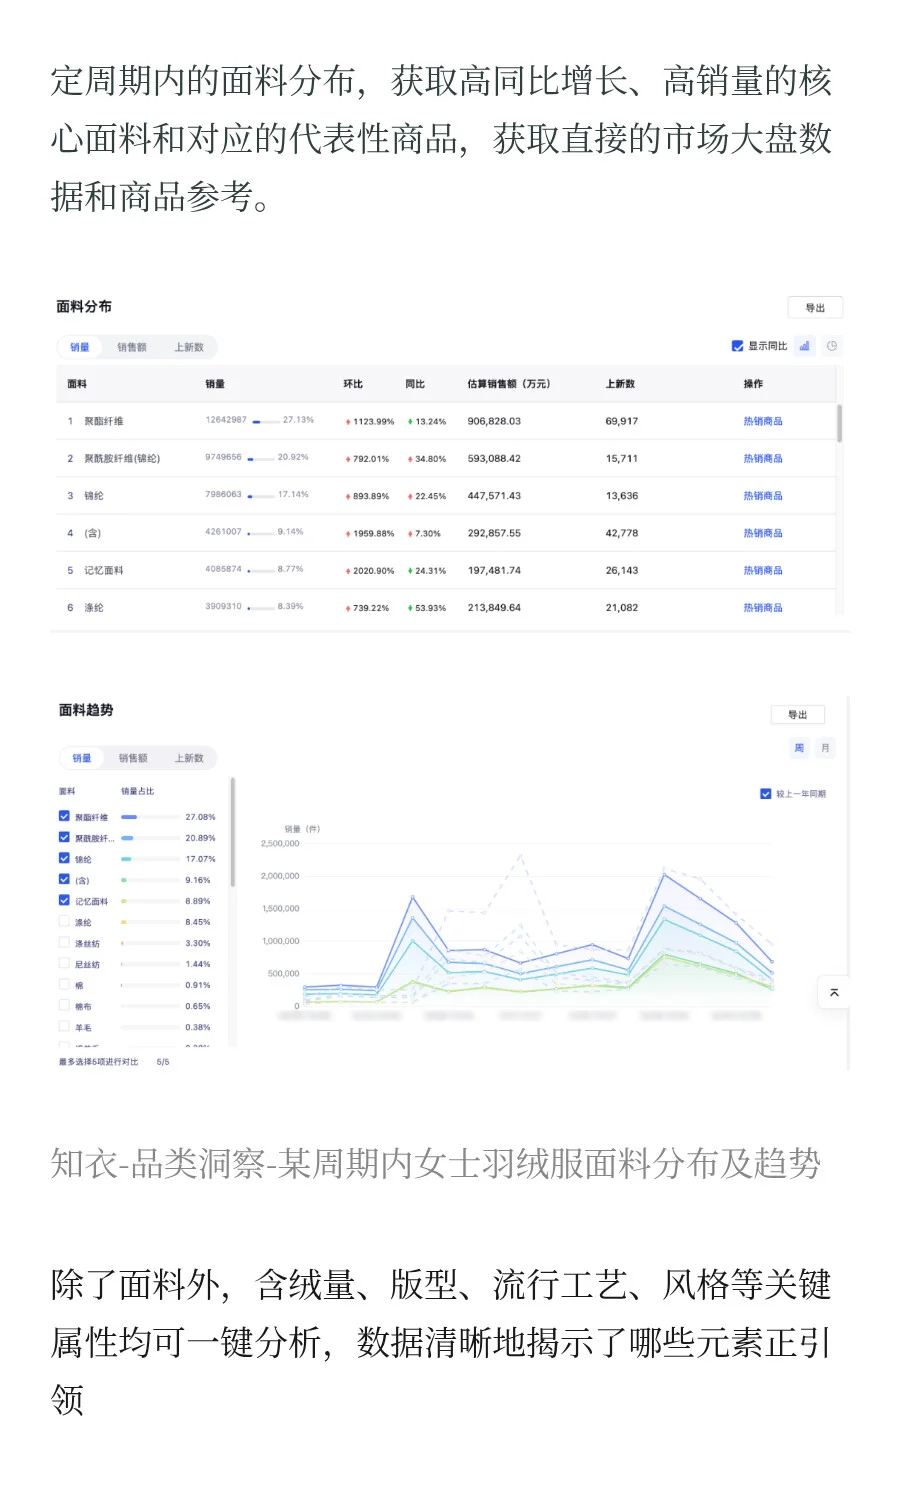This screenshot has height=1500, width=900.
Task: Select the bar chart view icon
Action: click(805, 345)
